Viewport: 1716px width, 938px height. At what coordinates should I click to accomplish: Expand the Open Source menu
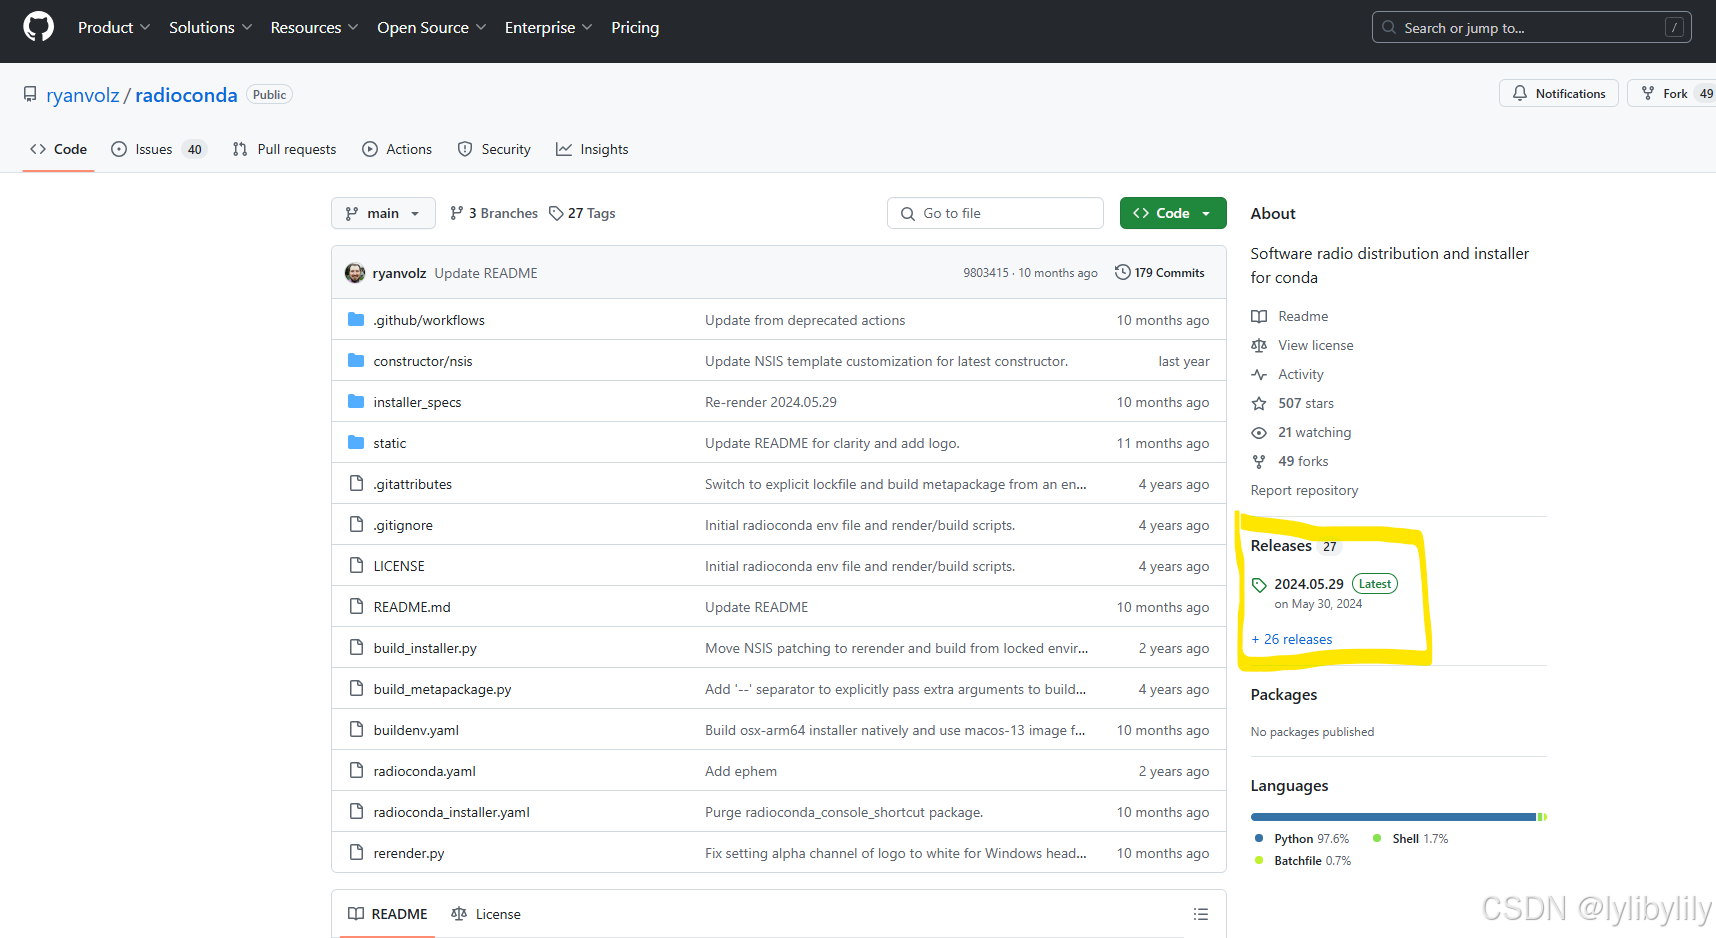[431, 27]
